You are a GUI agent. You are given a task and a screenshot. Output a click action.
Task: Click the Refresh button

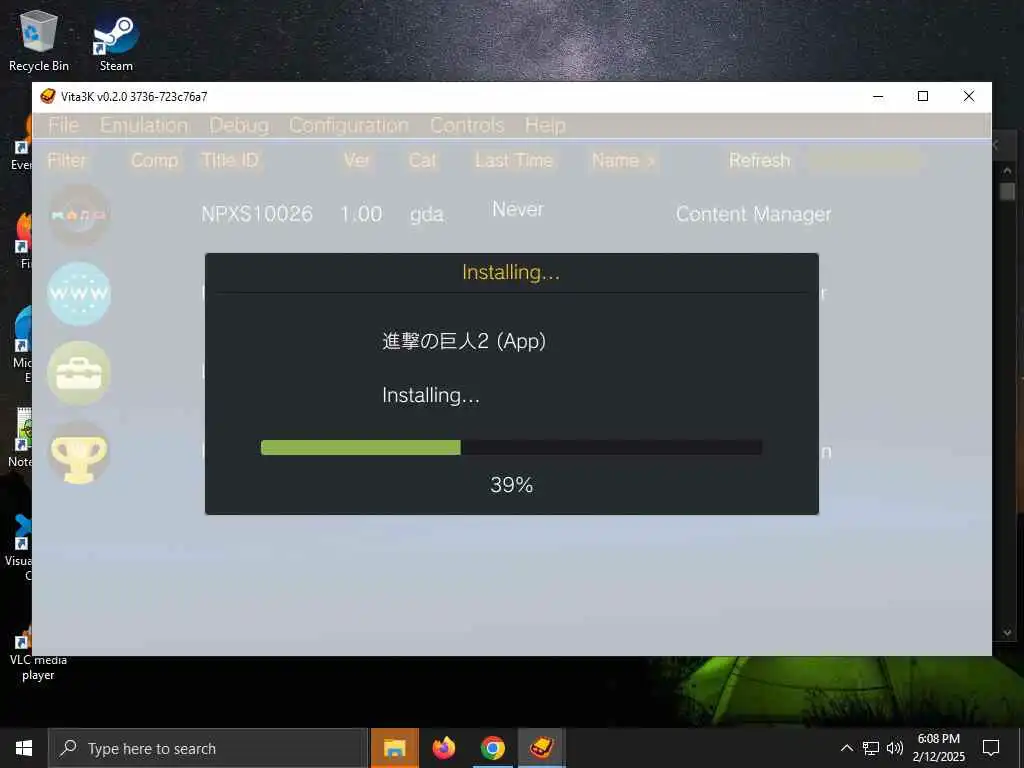tap(760, 161)
